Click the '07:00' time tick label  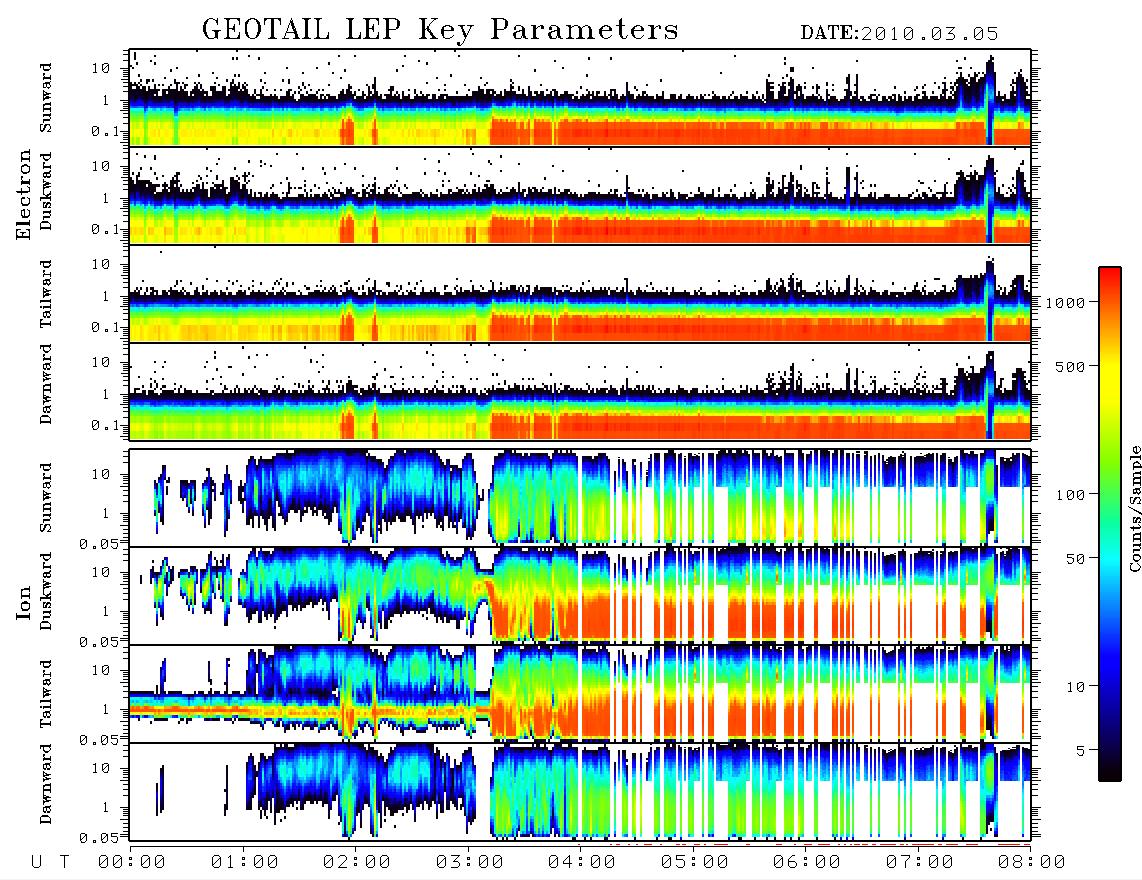click(920, 863)
